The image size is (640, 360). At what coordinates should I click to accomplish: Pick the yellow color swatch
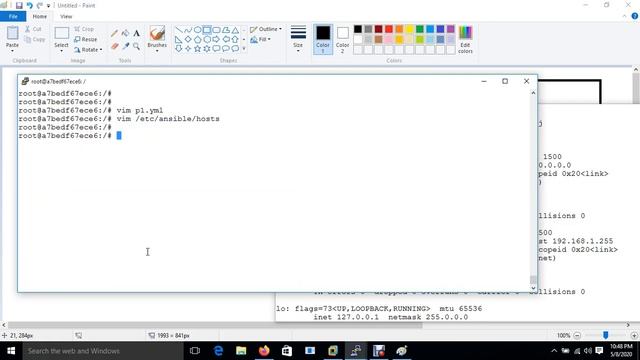[409, 29]
